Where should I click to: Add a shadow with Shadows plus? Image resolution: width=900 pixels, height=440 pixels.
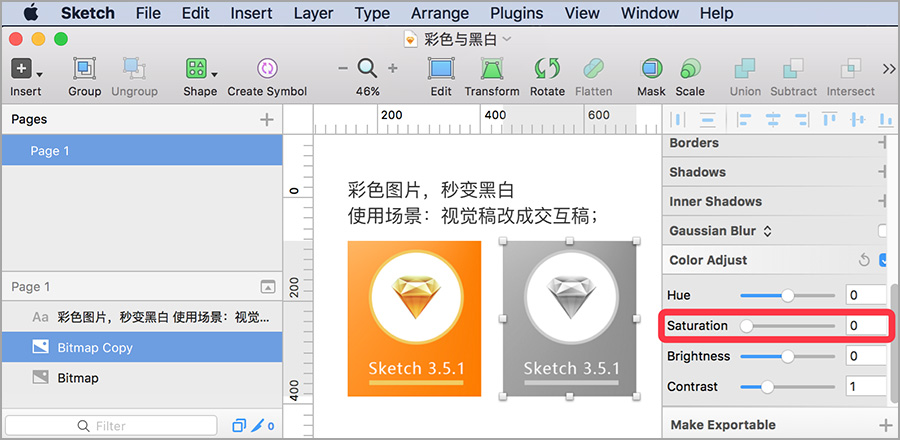884,172
